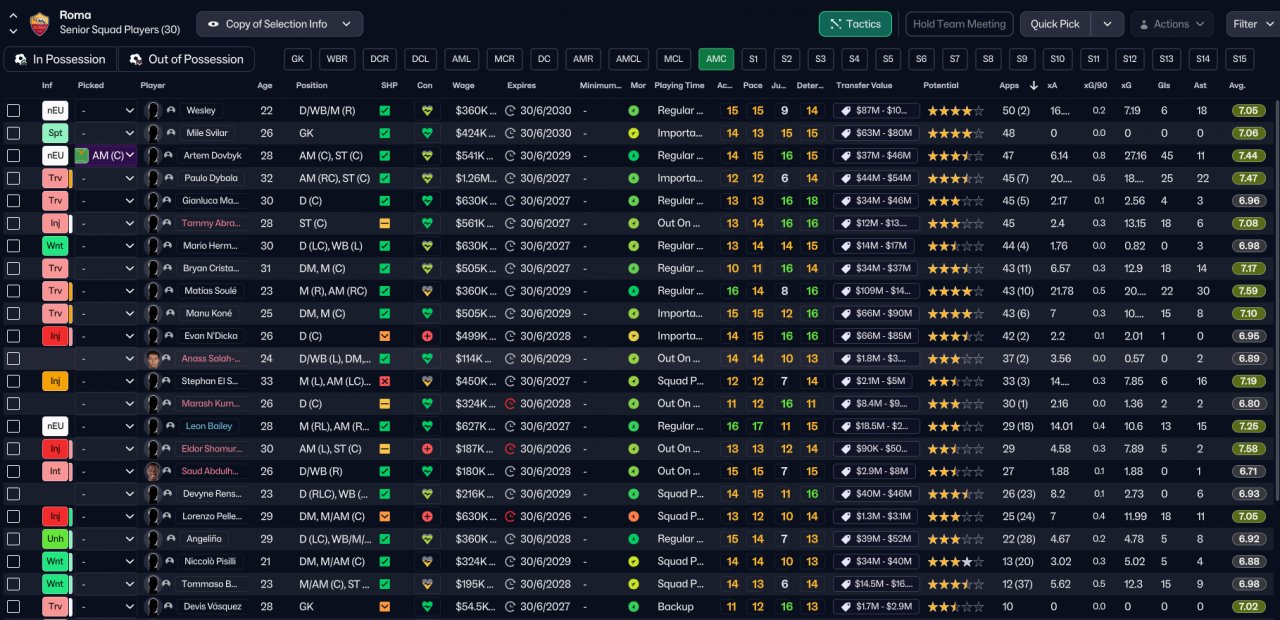This screenshot has width=1280, height=620.
Task: Open Paulo Dybala's Picked position dropdown
Action: point(107,178)
